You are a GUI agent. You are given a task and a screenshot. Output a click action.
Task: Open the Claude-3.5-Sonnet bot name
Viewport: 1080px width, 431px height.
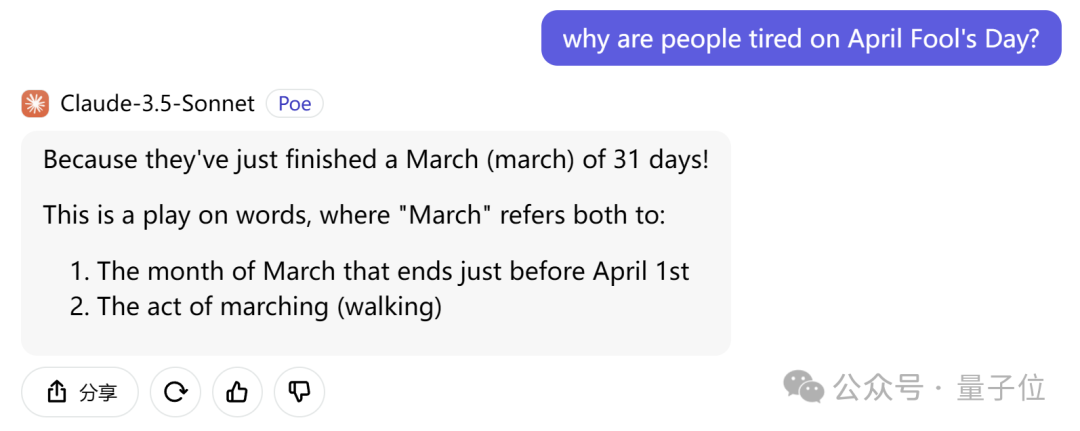[x=158, y=104]
